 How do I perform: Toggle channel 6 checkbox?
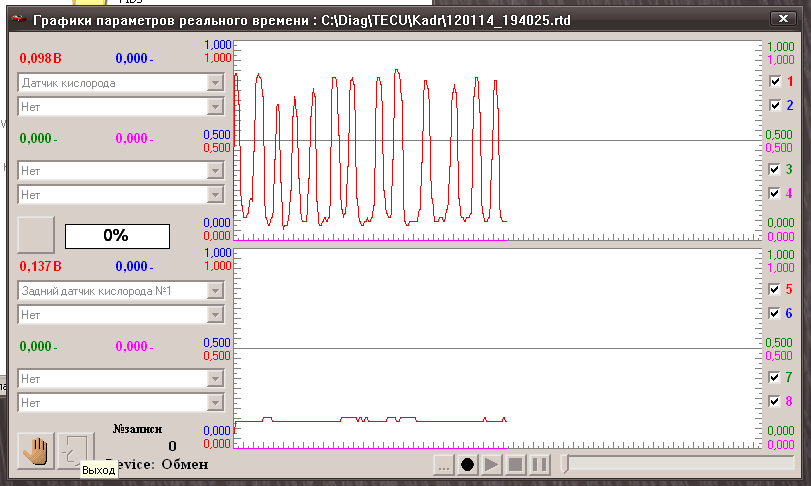pos(774,313)
